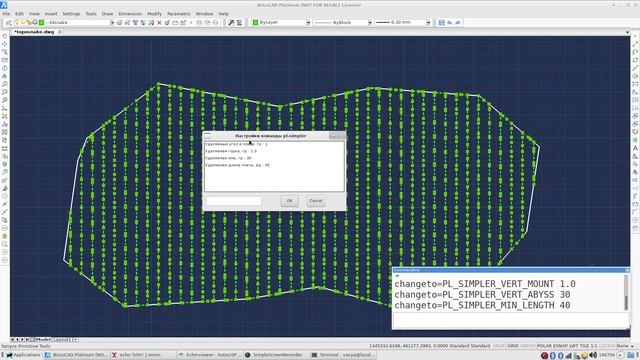Click the green ByLayer color swatch
The height and width of the screenshot is (360, 640).
click(256, 22)
